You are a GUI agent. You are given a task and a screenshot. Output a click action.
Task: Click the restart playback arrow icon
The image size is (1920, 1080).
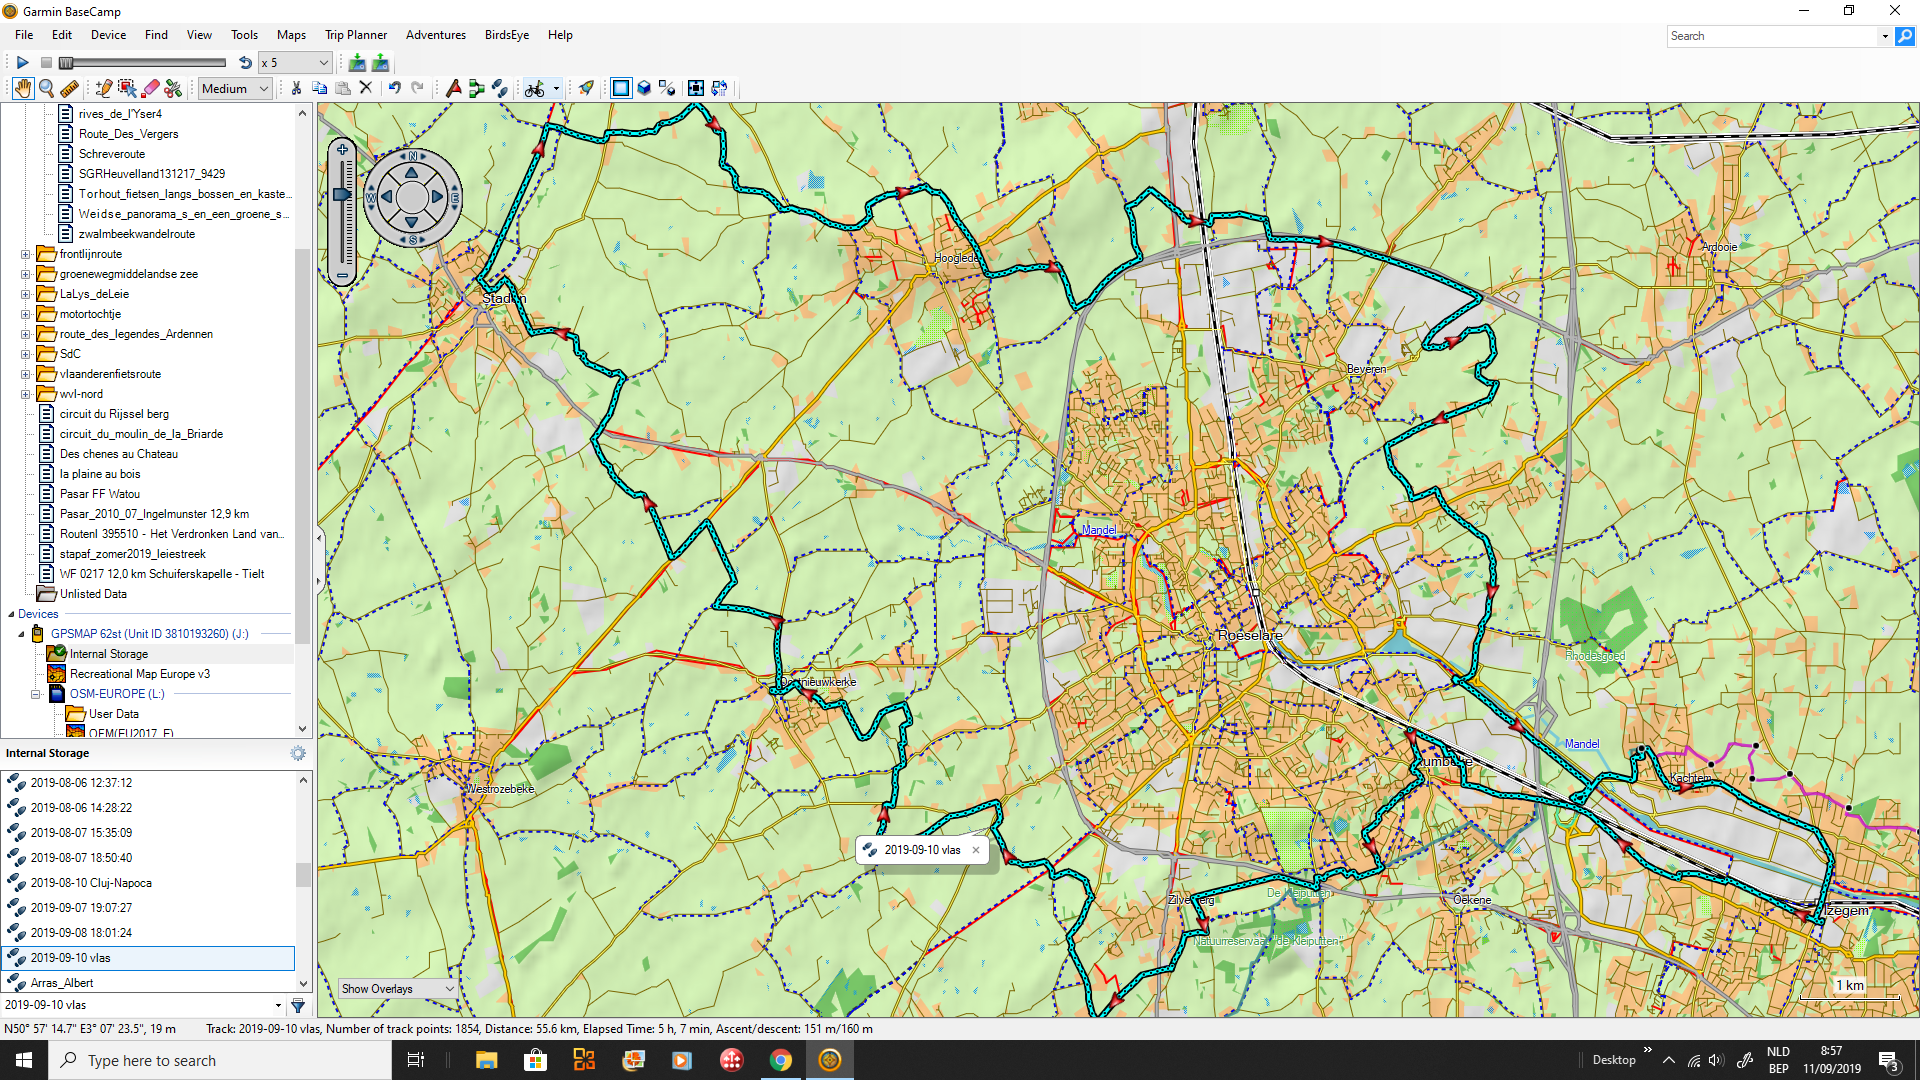click(245, 62)
